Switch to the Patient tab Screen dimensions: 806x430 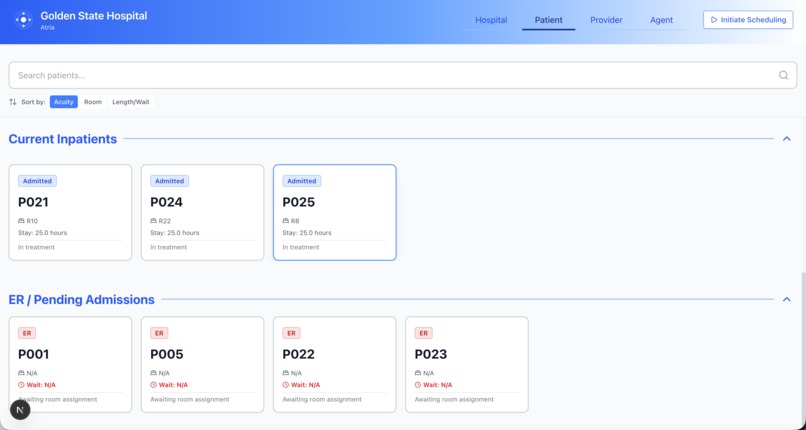(x=548, y=20)
